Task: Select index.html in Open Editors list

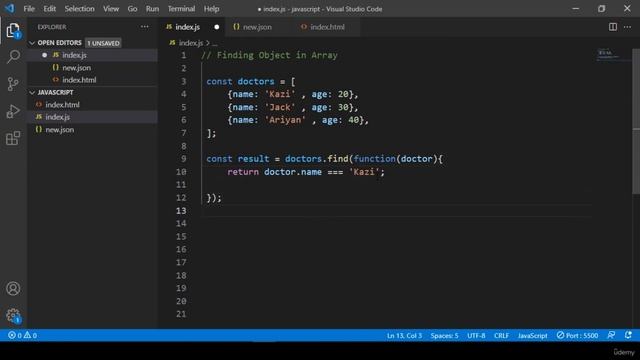Action: click(x=93, y=80)
